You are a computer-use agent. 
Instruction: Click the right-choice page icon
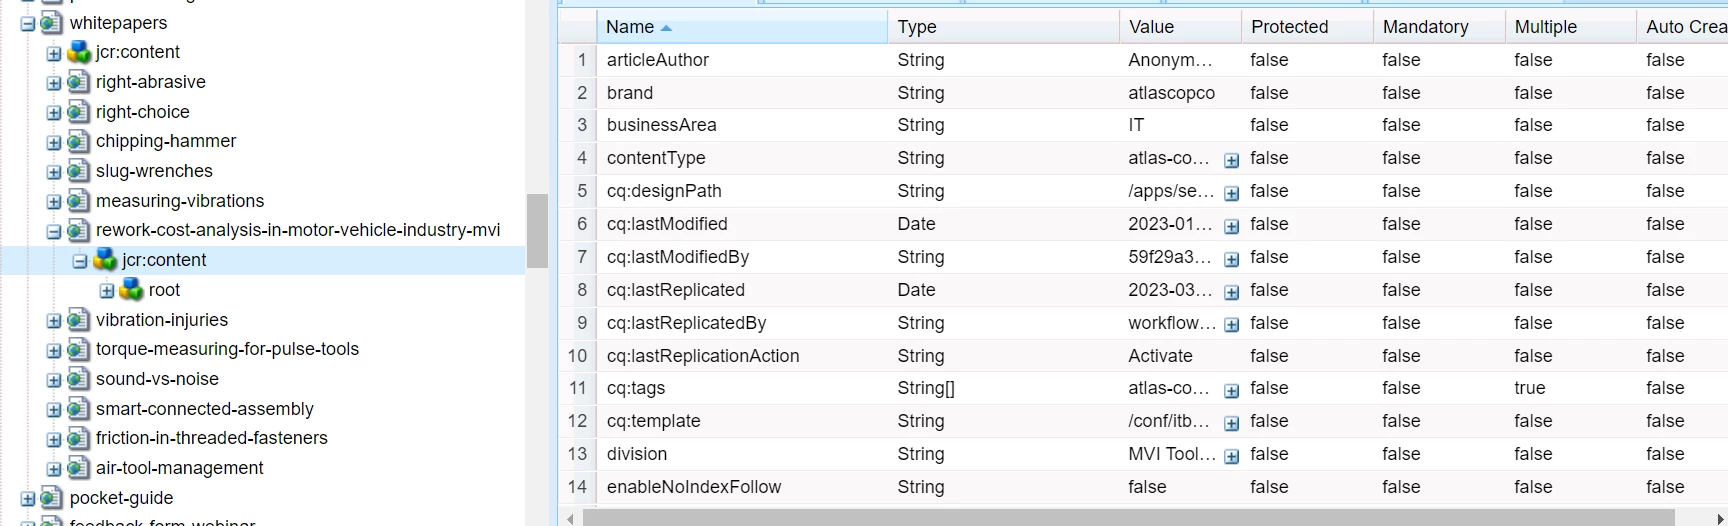78,112
